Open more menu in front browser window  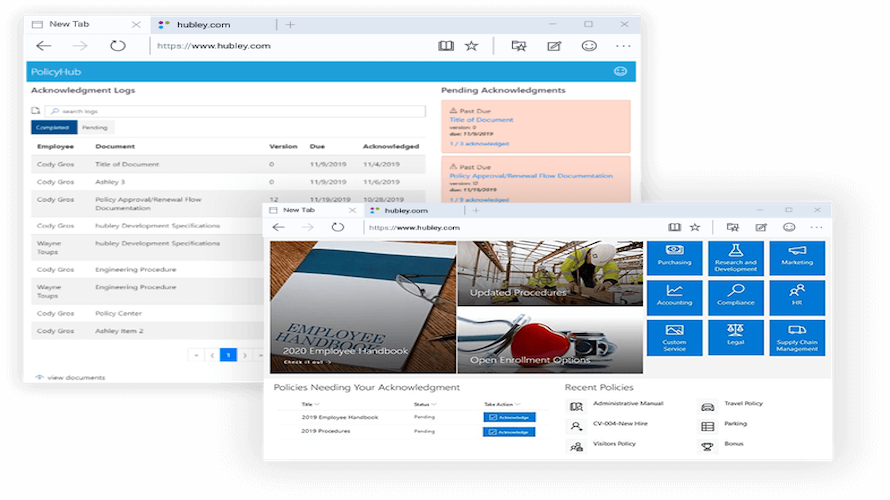(x=816, y=227)
